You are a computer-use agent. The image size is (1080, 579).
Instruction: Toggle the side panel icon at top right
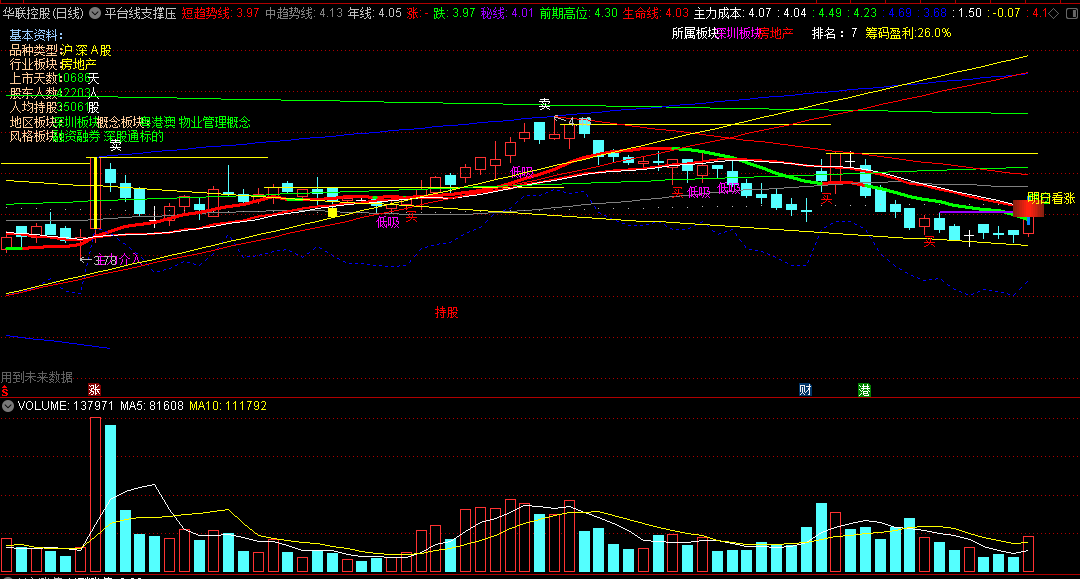(x=1071, y=13)
